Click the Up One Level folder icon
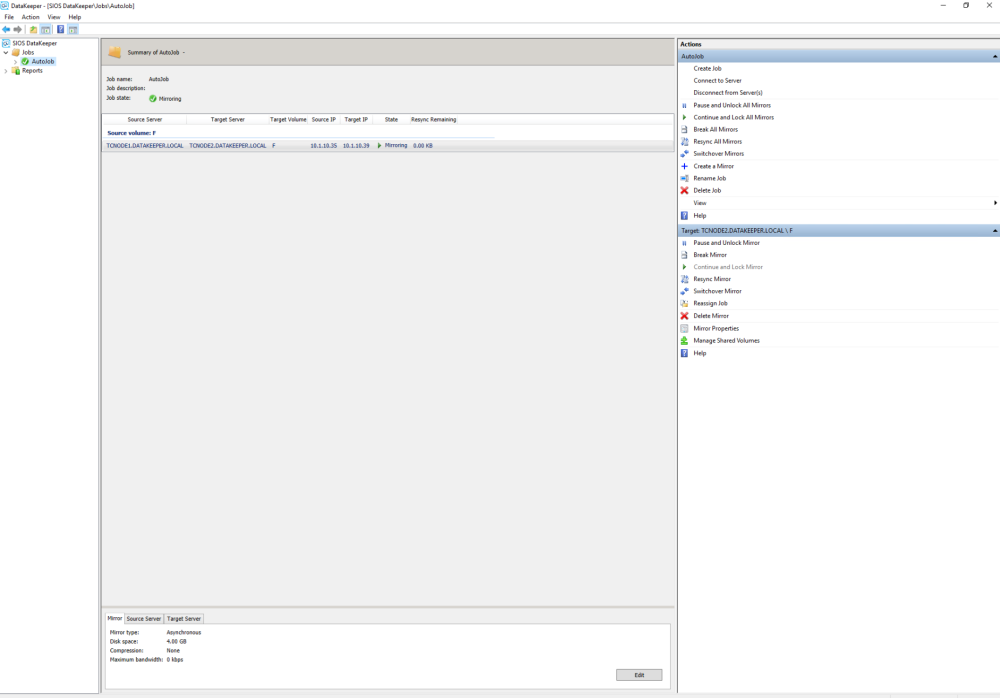 pos(33,29)
